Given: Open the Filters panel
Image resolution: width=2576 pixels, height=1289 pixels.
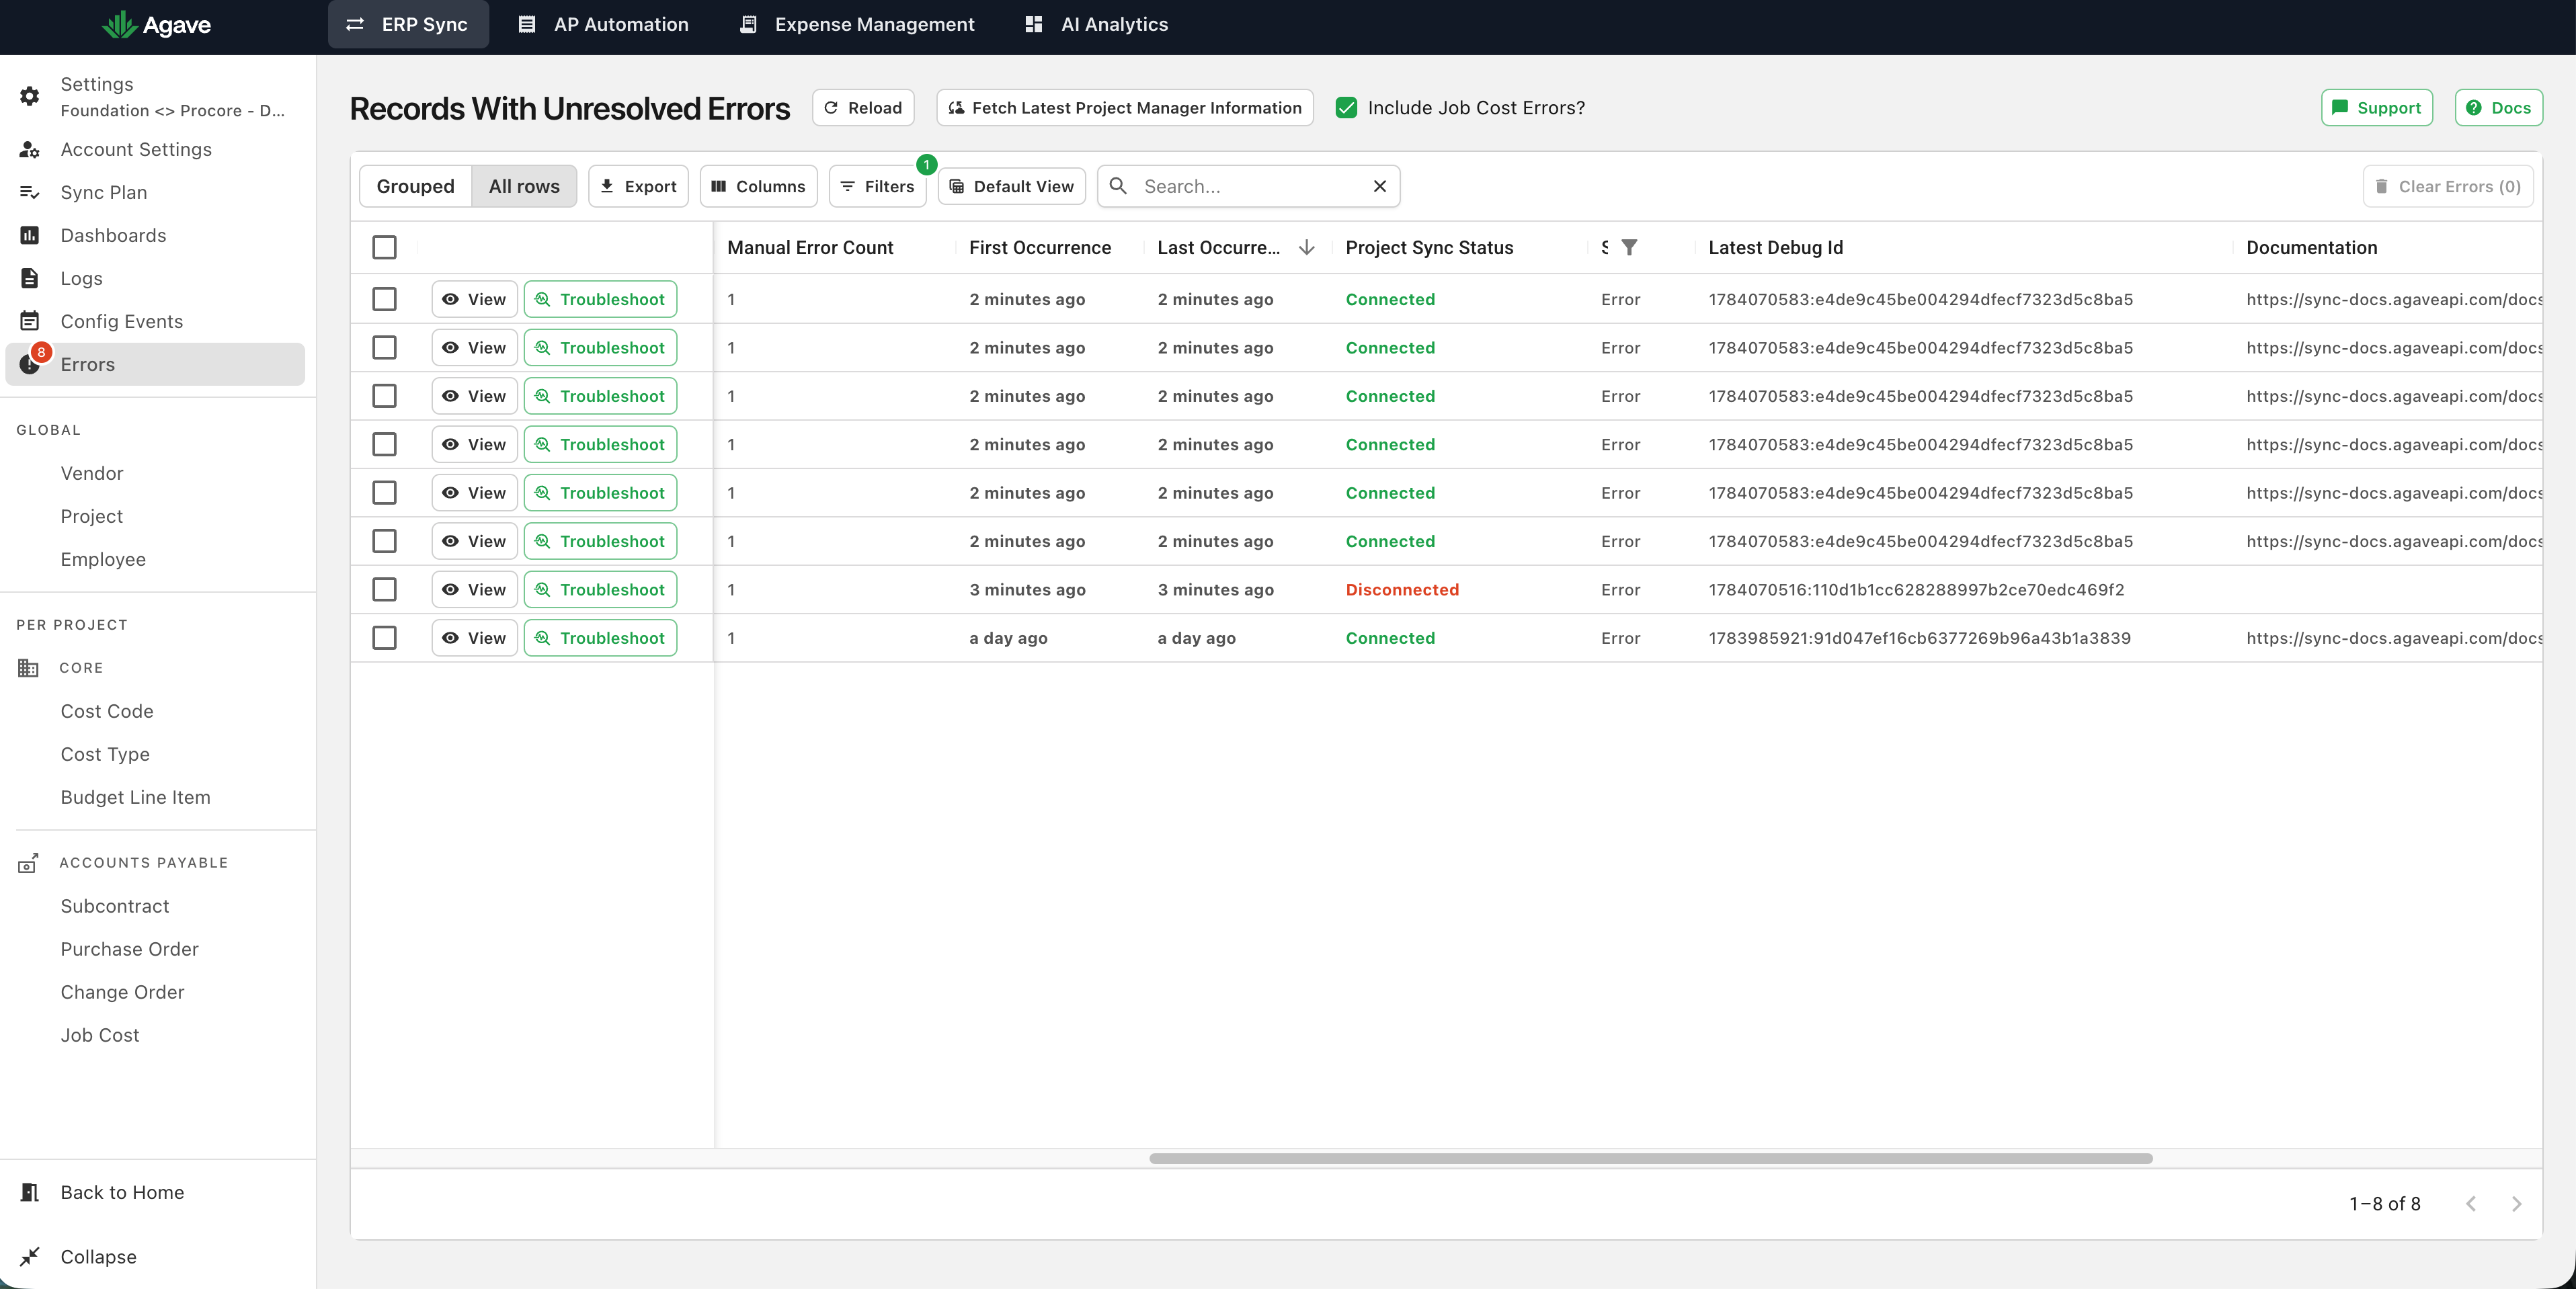Looking at the screenshot, I should coord(877,186).
